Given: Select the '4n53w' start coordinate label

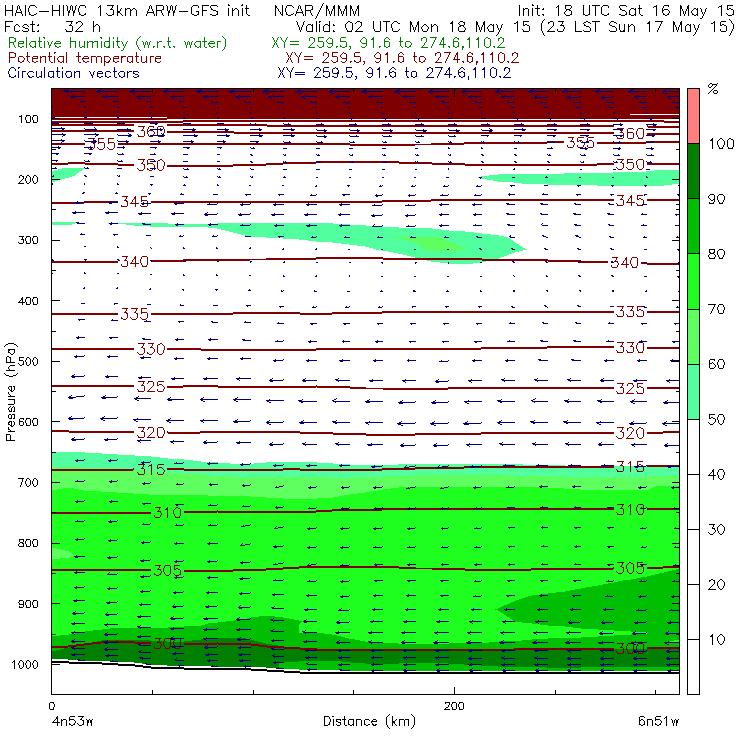Looking at the screenshot, I should point(72,722).
